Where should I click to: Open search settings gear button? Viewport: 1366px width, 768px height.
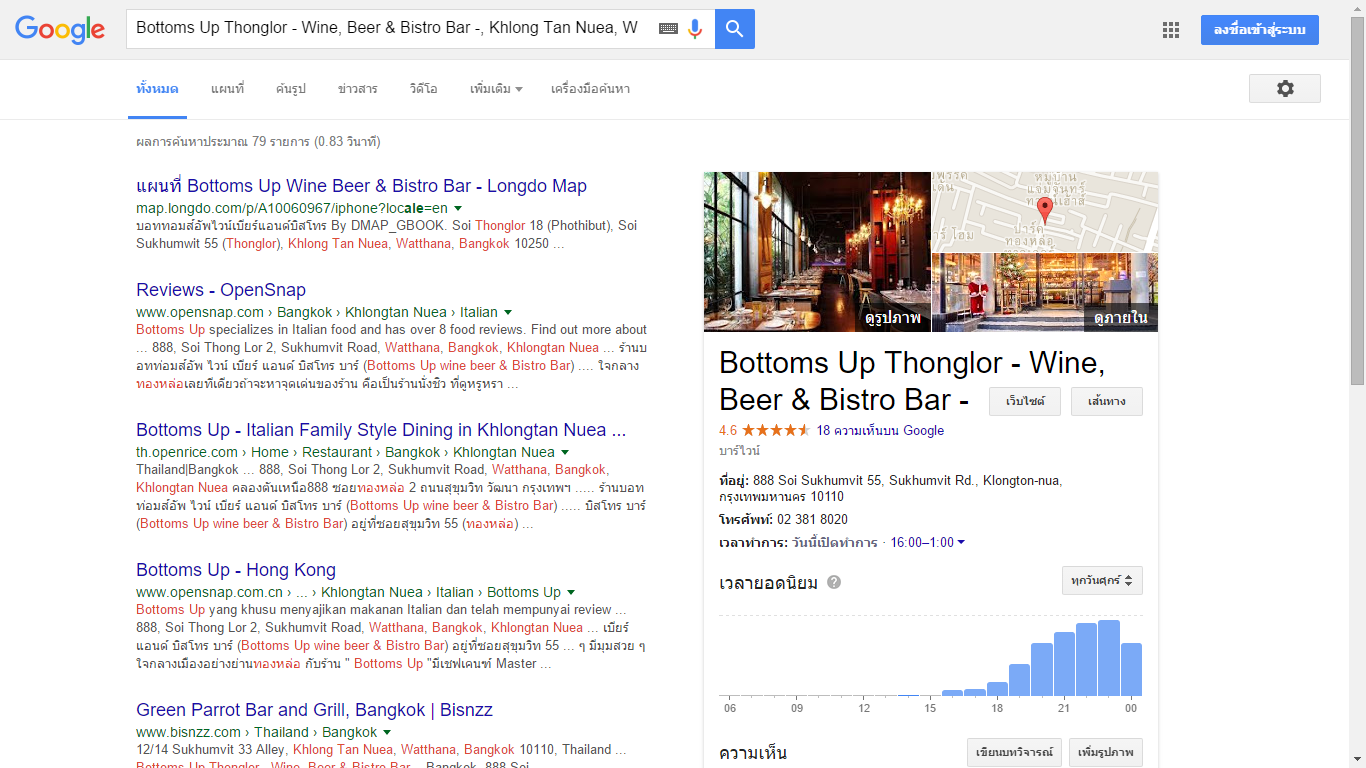tap(1285, 88)
